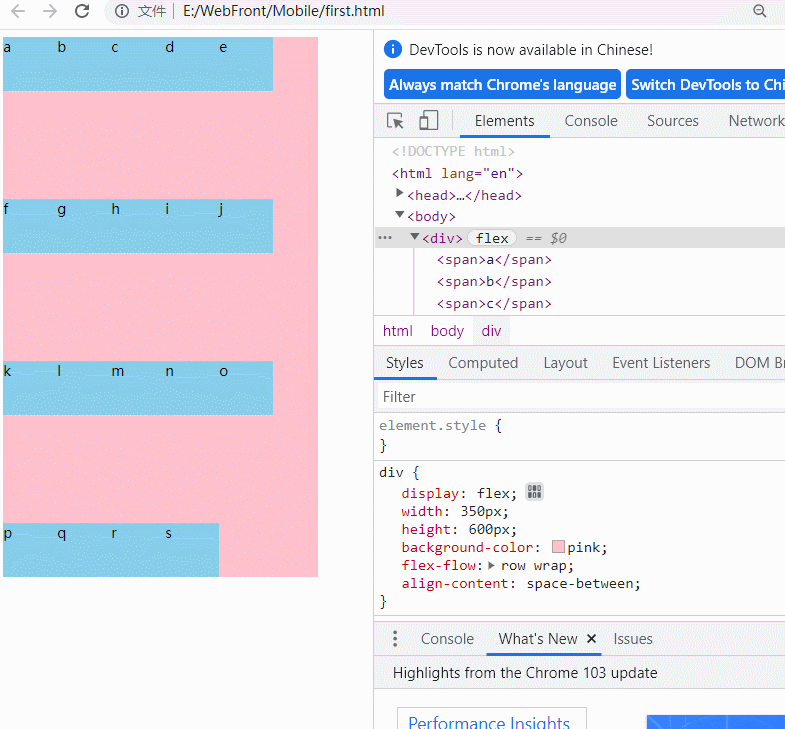
Task: Click the address bar URL text
Action: point(283,11)
